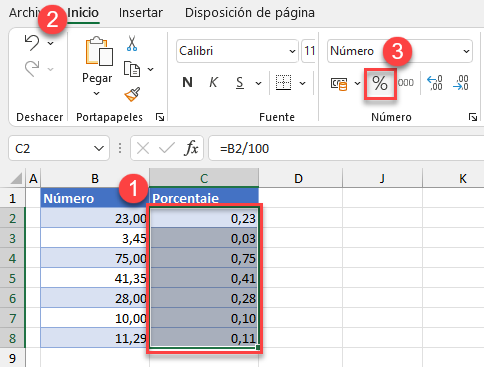Select column B header
This screenshot has height=367, width=484.
[x=95, y=179]
